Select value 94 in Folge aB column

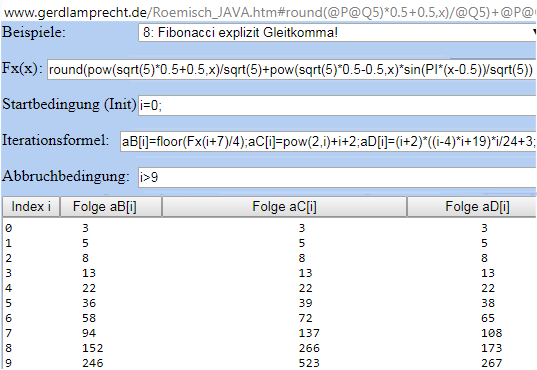[x=89, y=333]
